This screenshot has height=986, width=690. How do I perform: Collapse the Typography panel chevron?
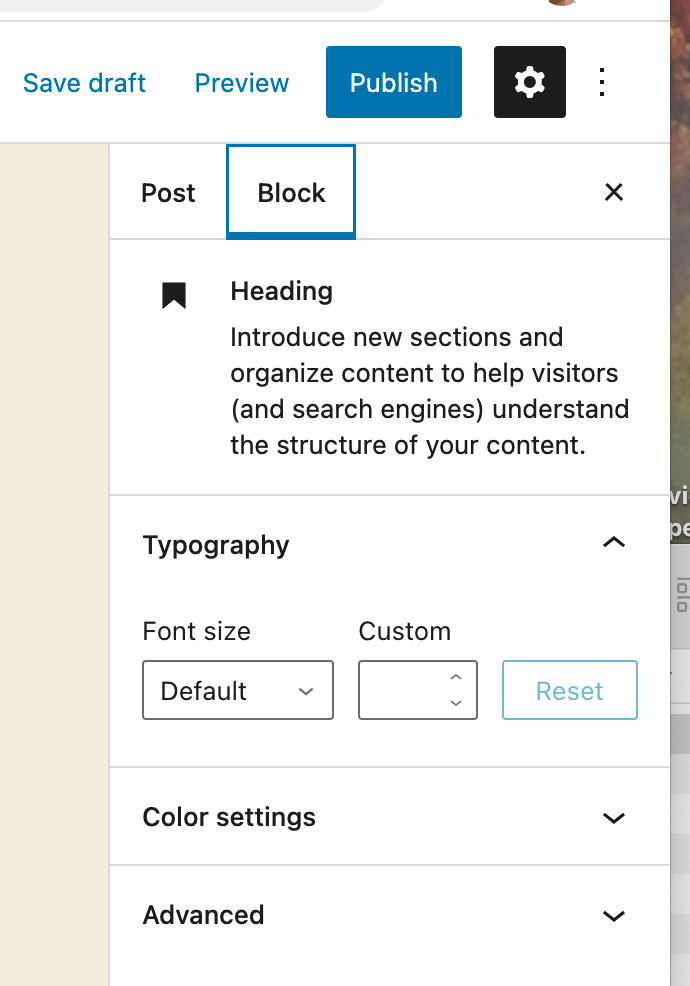(x=614, y=543)
